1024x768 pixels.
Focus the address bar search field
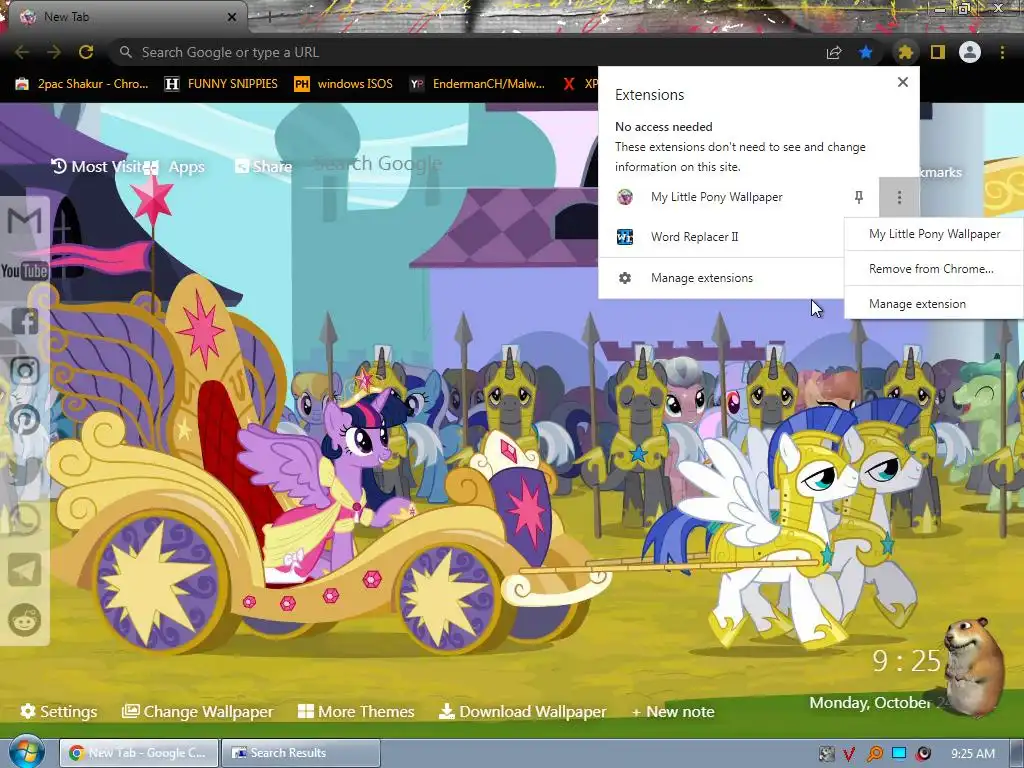pyautogui.click(x=464, y=52)
